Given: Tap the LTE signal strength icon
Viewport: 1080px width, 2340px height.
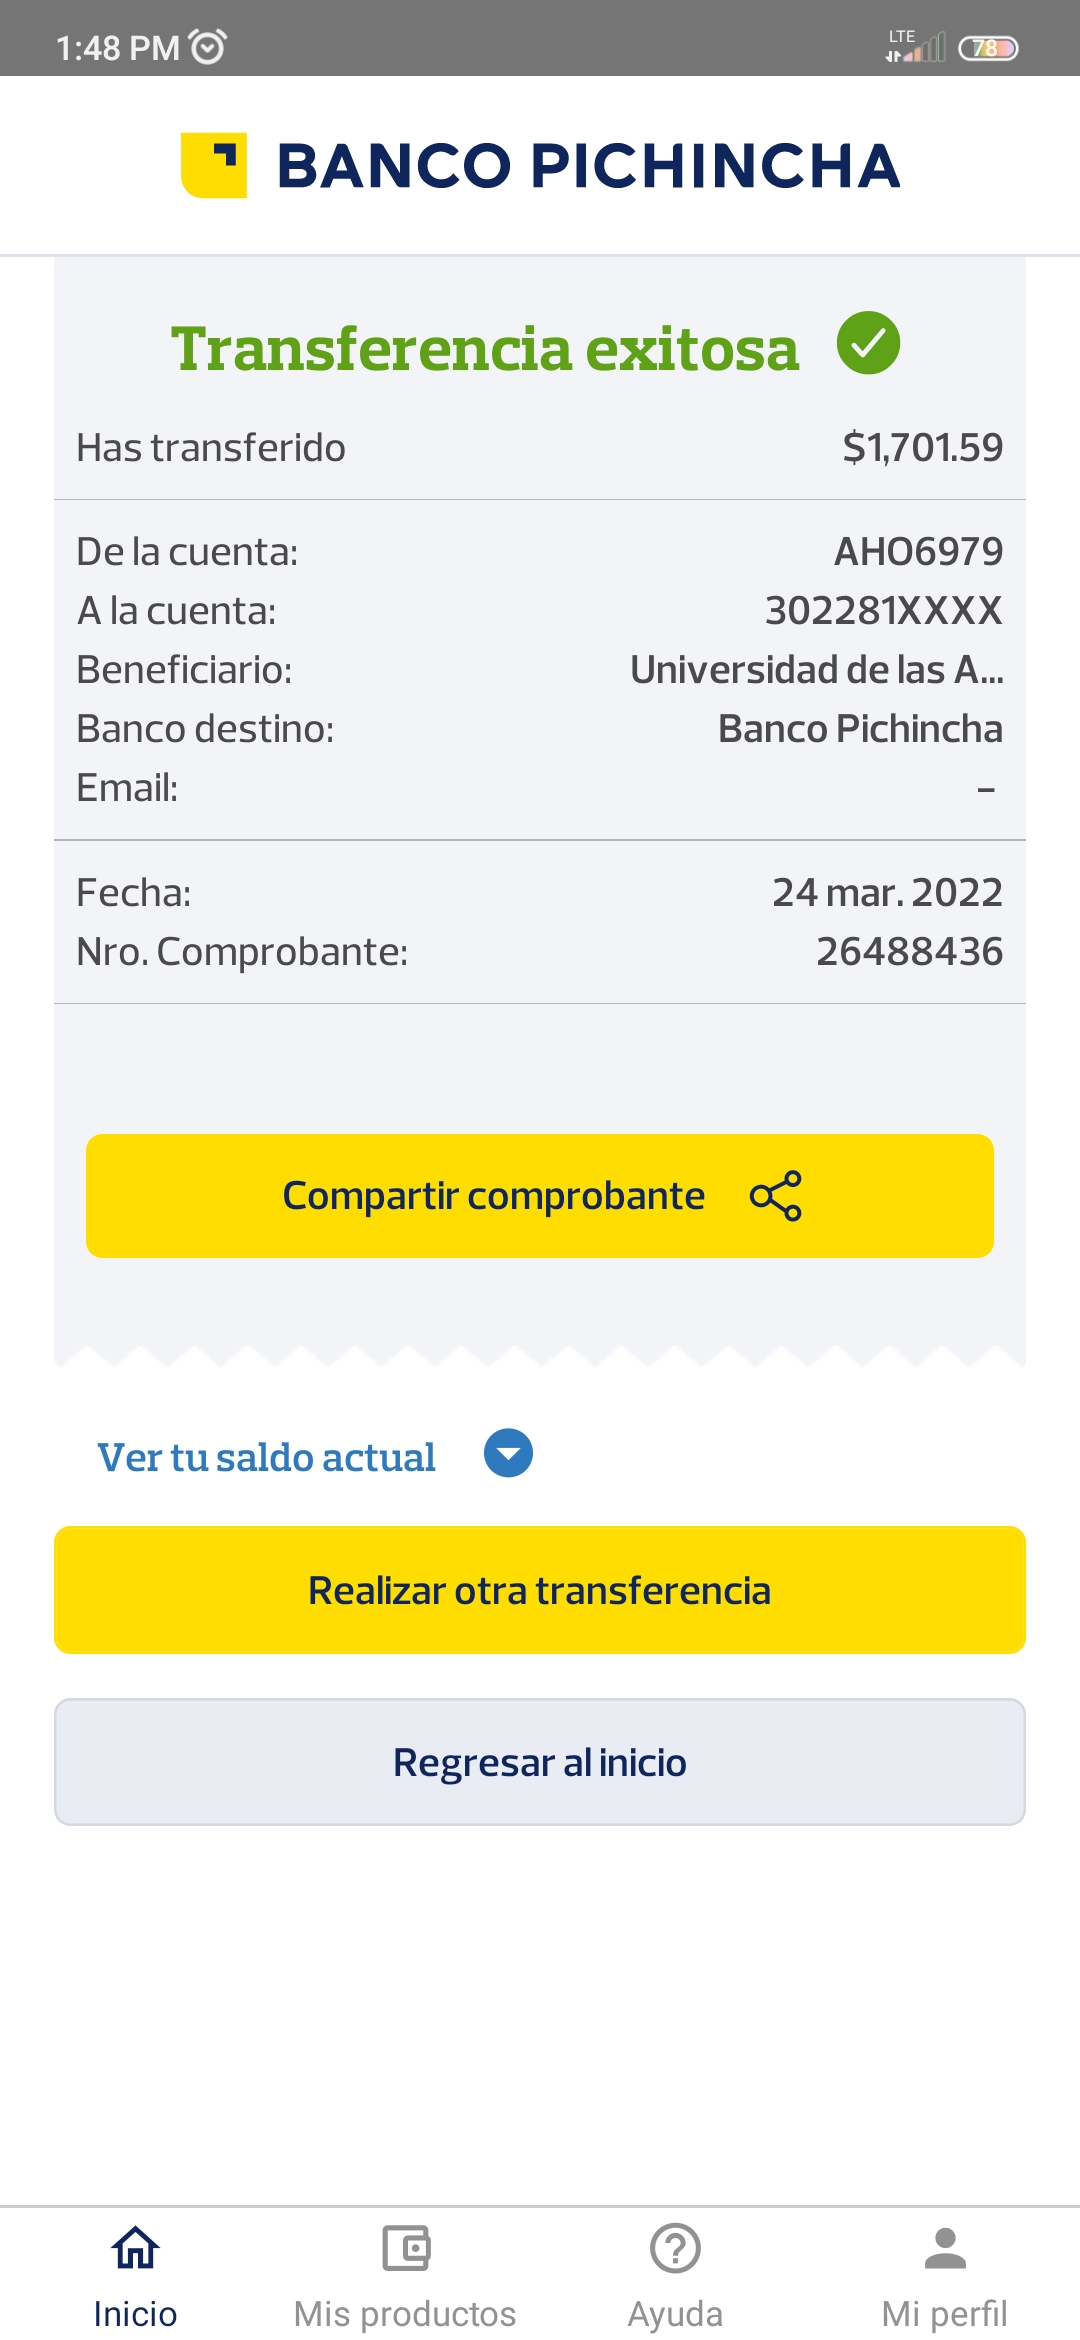Looking at the screenshot, I should (x=916, y=46).
